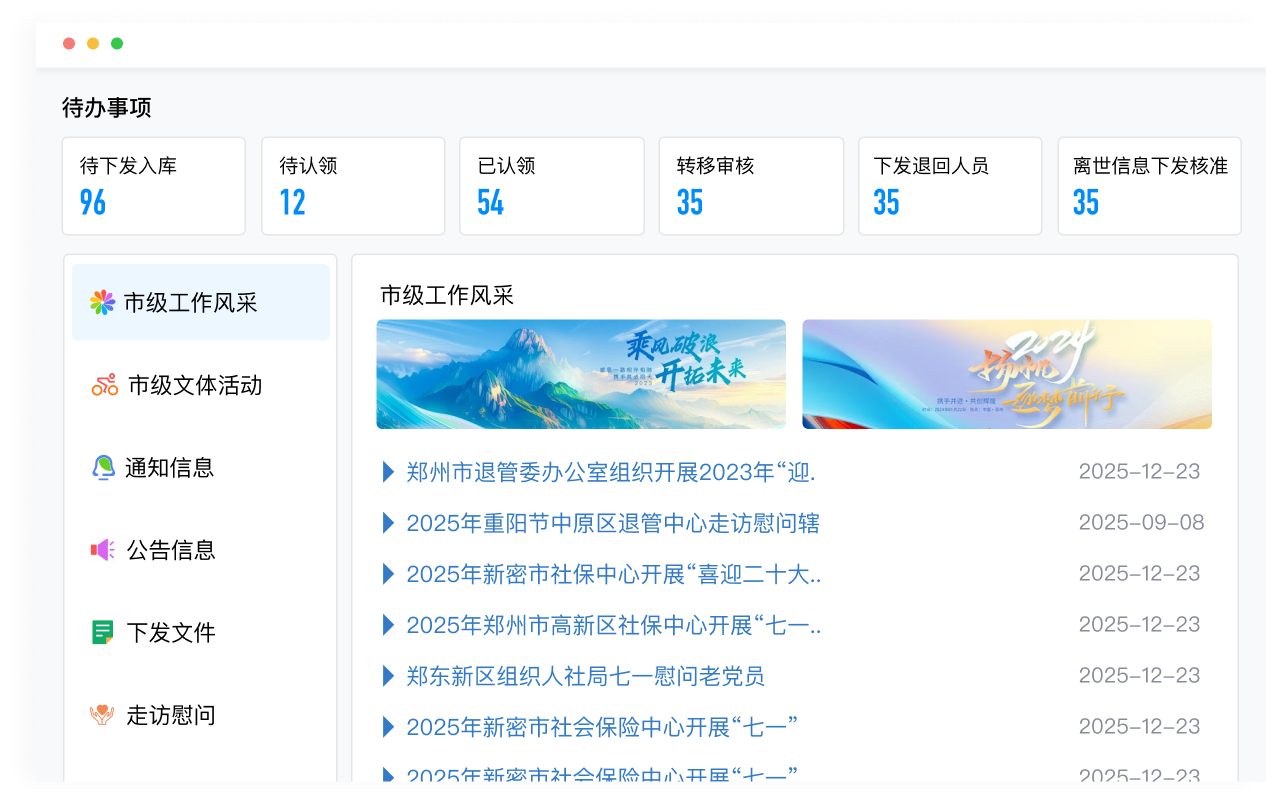Screen dimensions: 1275x804
Task: Open the 转移审核 card
Action: coord(751,186)
